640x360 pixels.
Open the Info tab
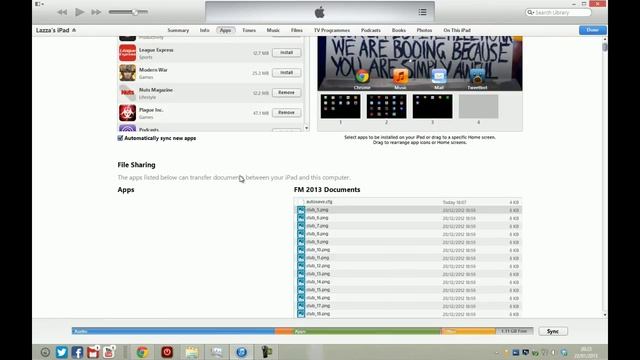pyautogui.click(x=204, y=30)
